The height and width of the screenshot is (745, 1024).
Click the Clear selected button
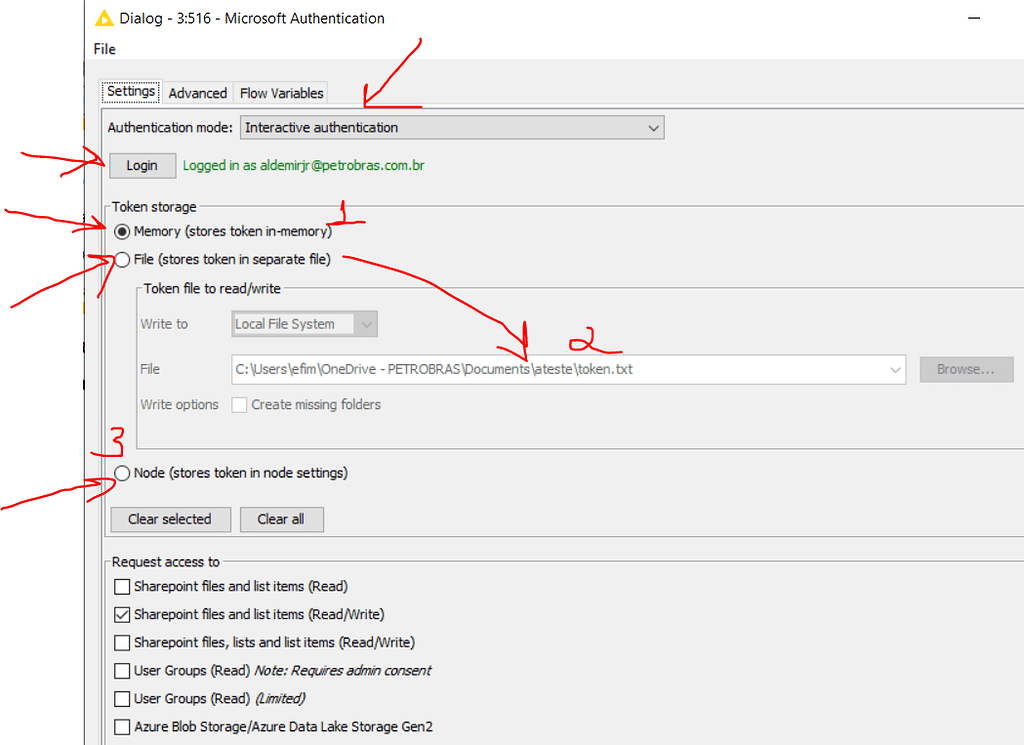[x=170, y=519]
